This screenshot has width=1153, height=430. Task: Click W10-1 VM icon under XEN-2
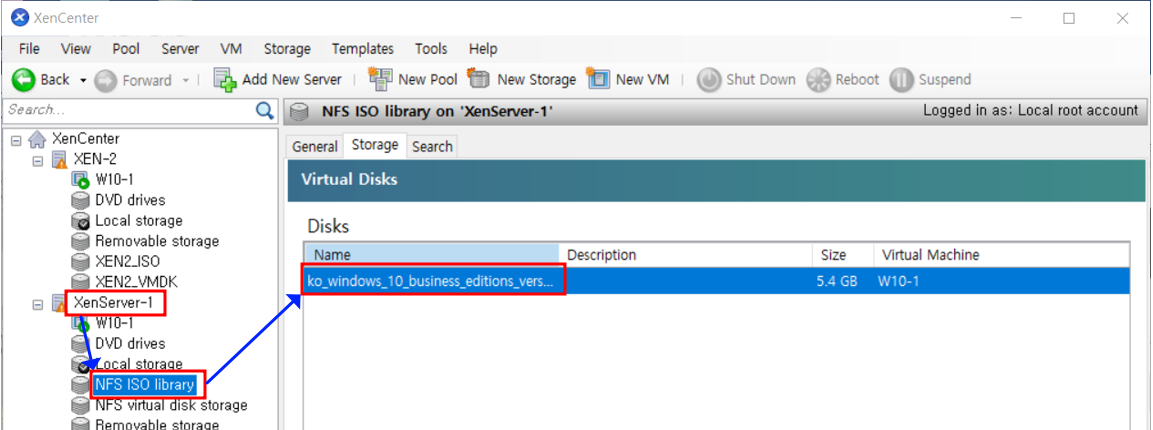80,179
